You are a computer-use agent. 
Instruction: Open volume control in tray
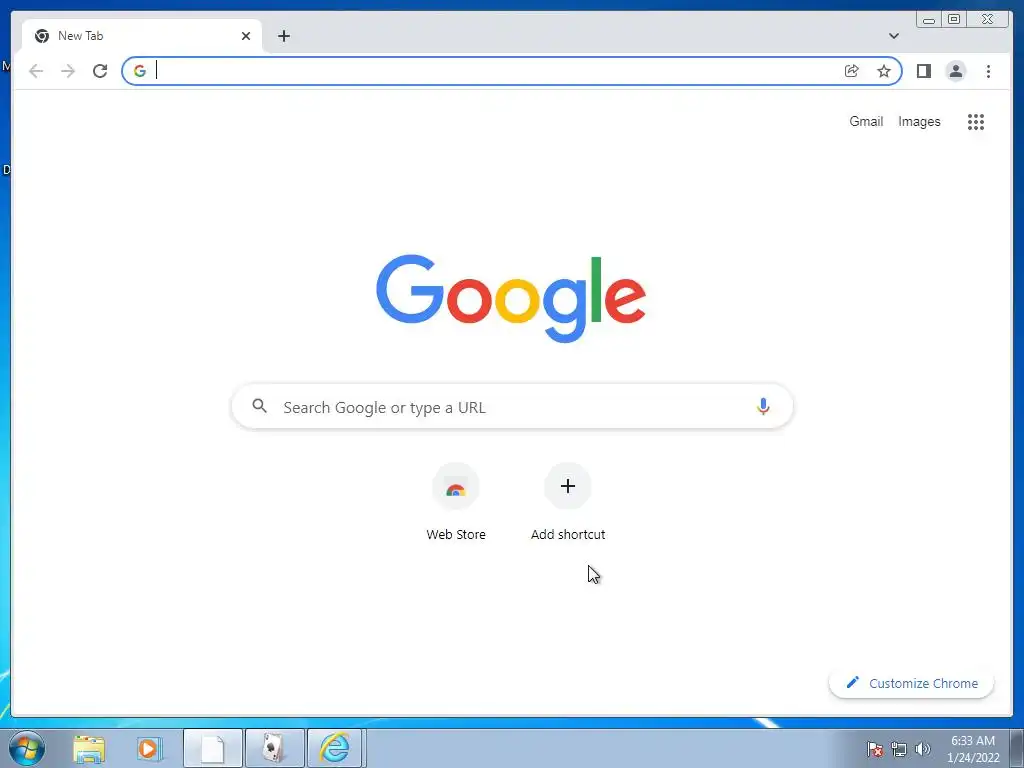click(x=923, y=749)
